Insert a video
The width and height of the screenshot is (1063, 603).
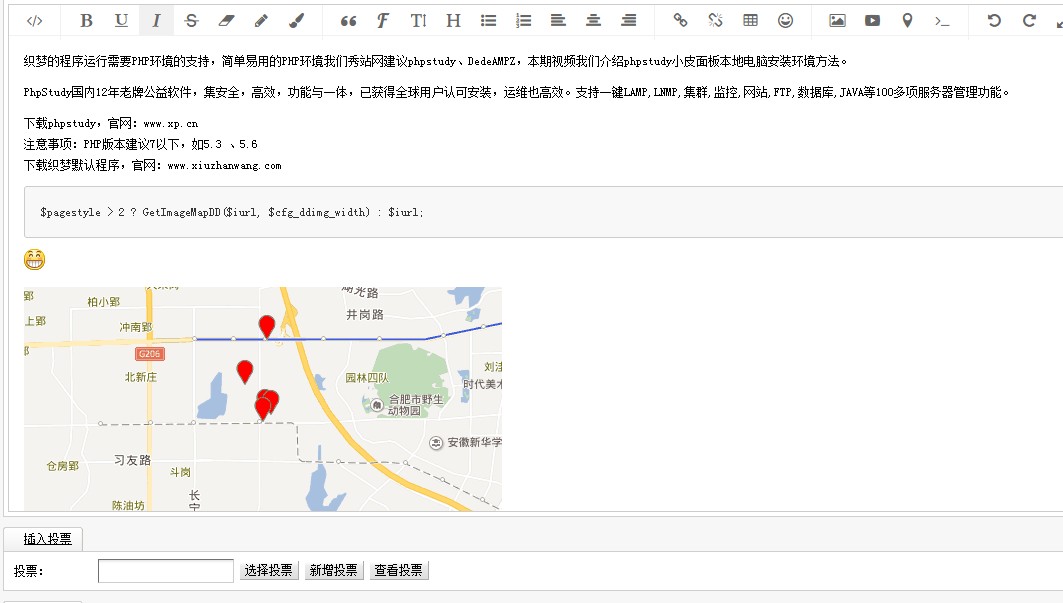point(872,20)
